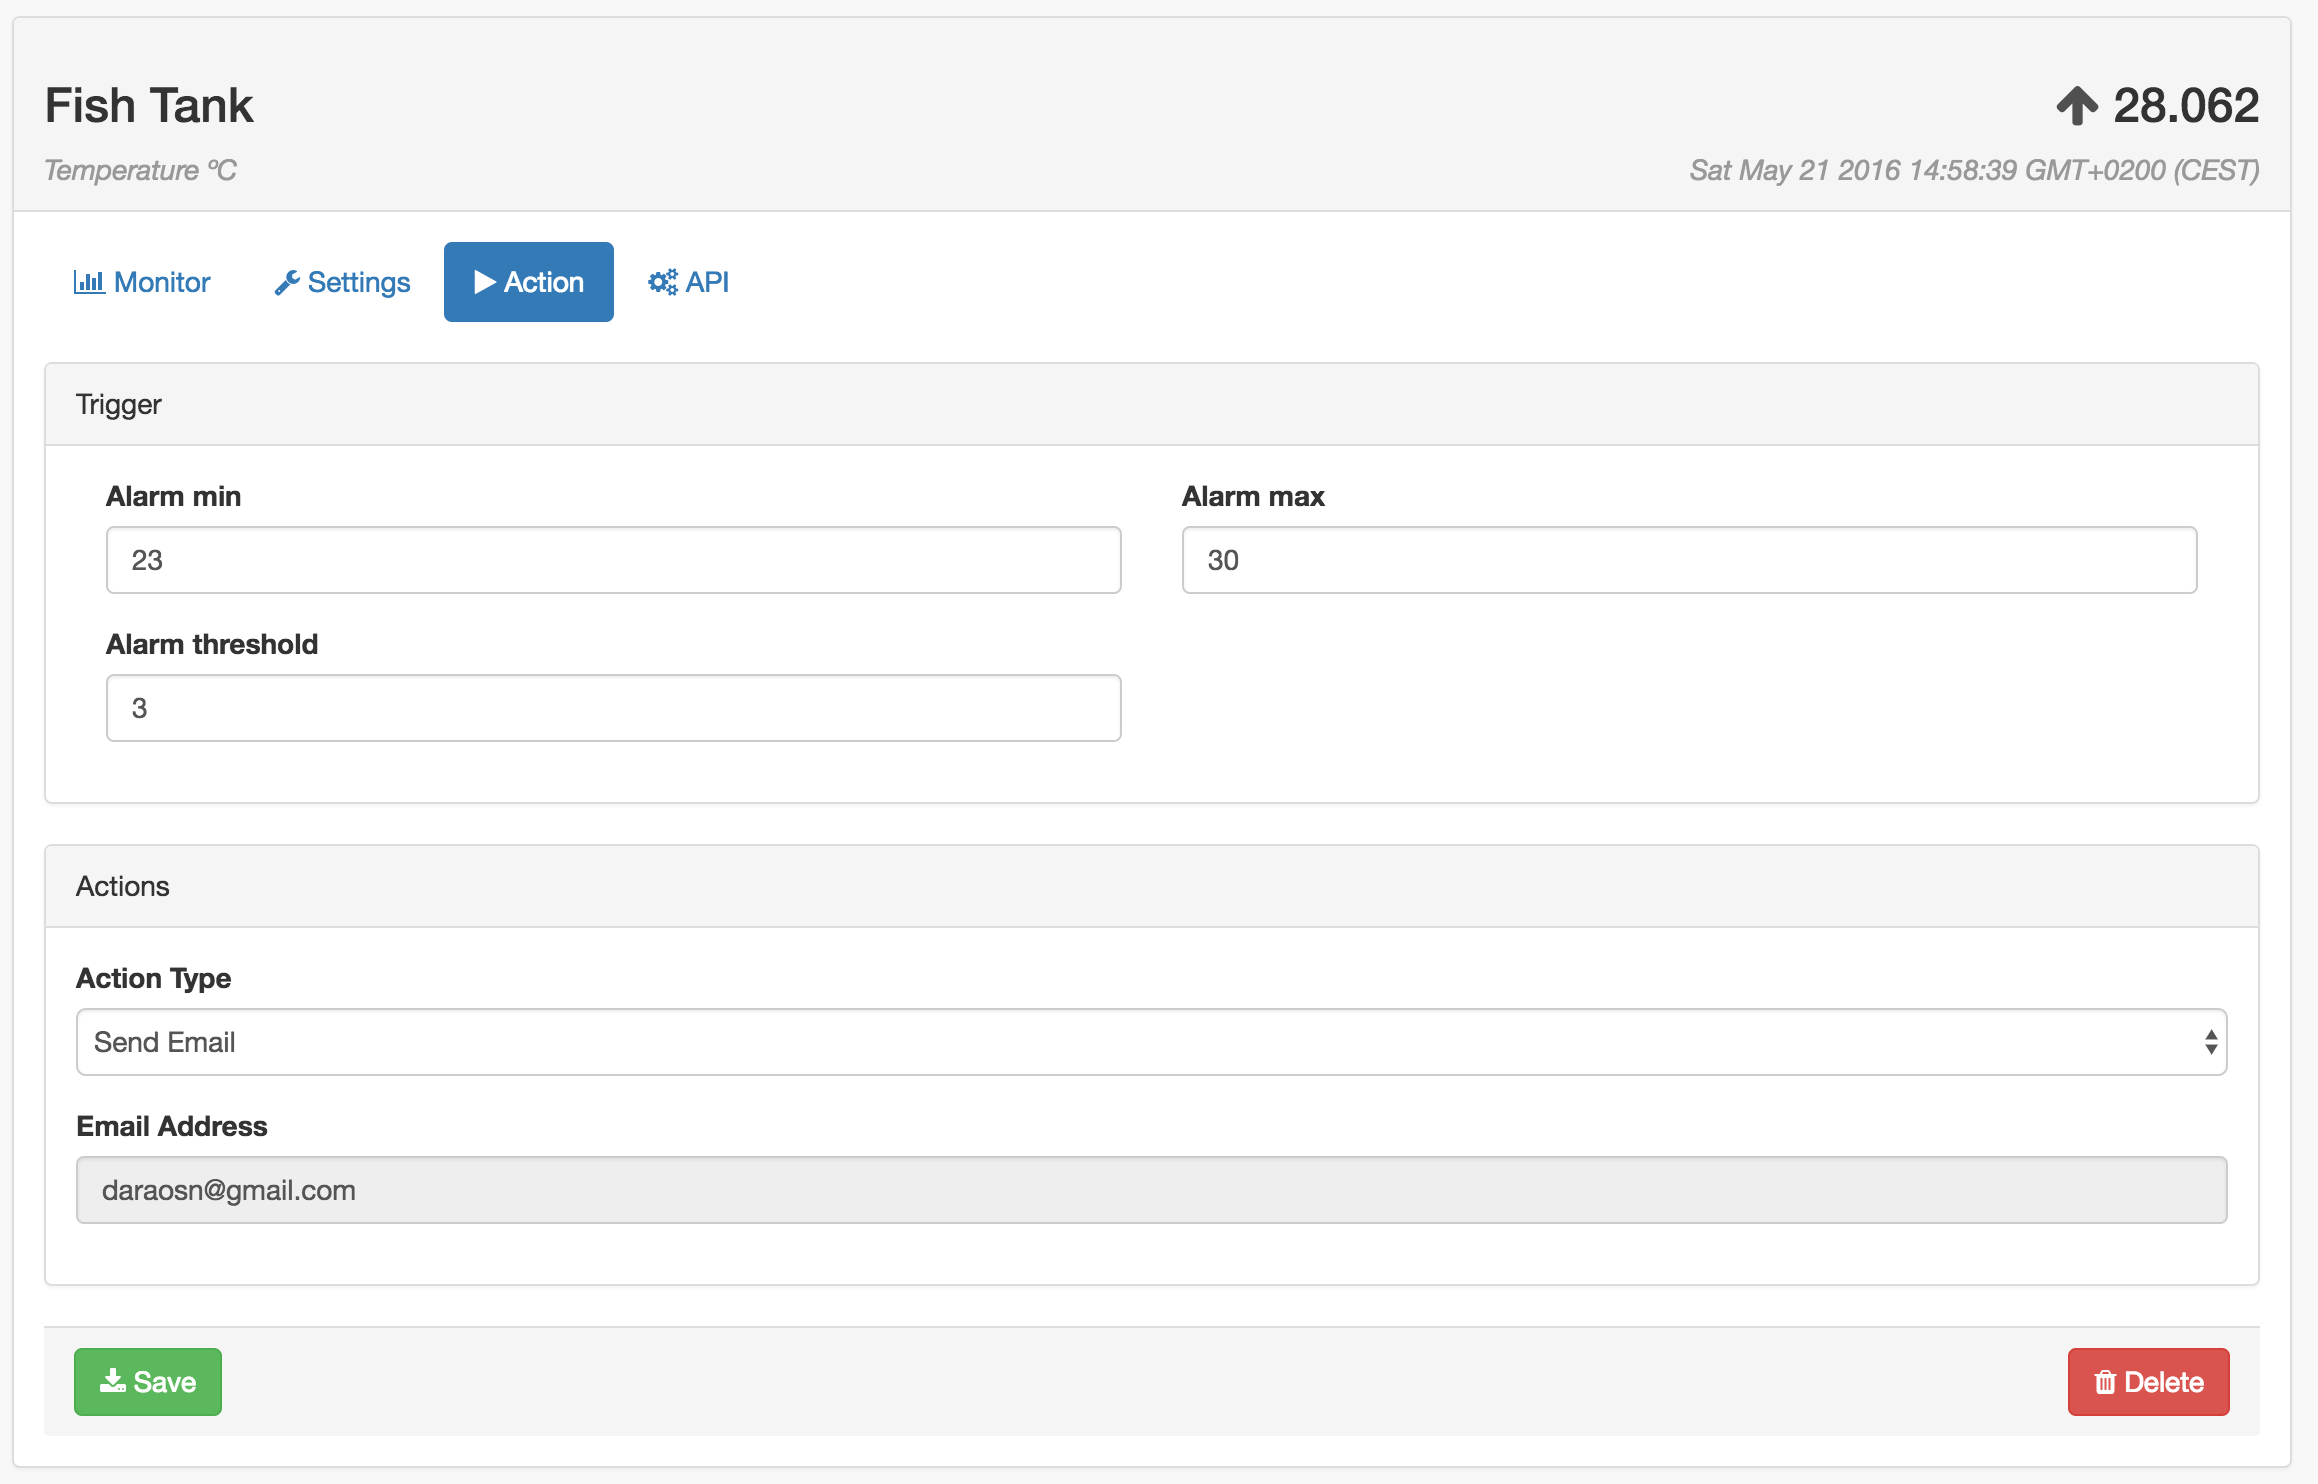Switch to the Monitor tab
2318x1484 pixels.
(x=161, y=282)
